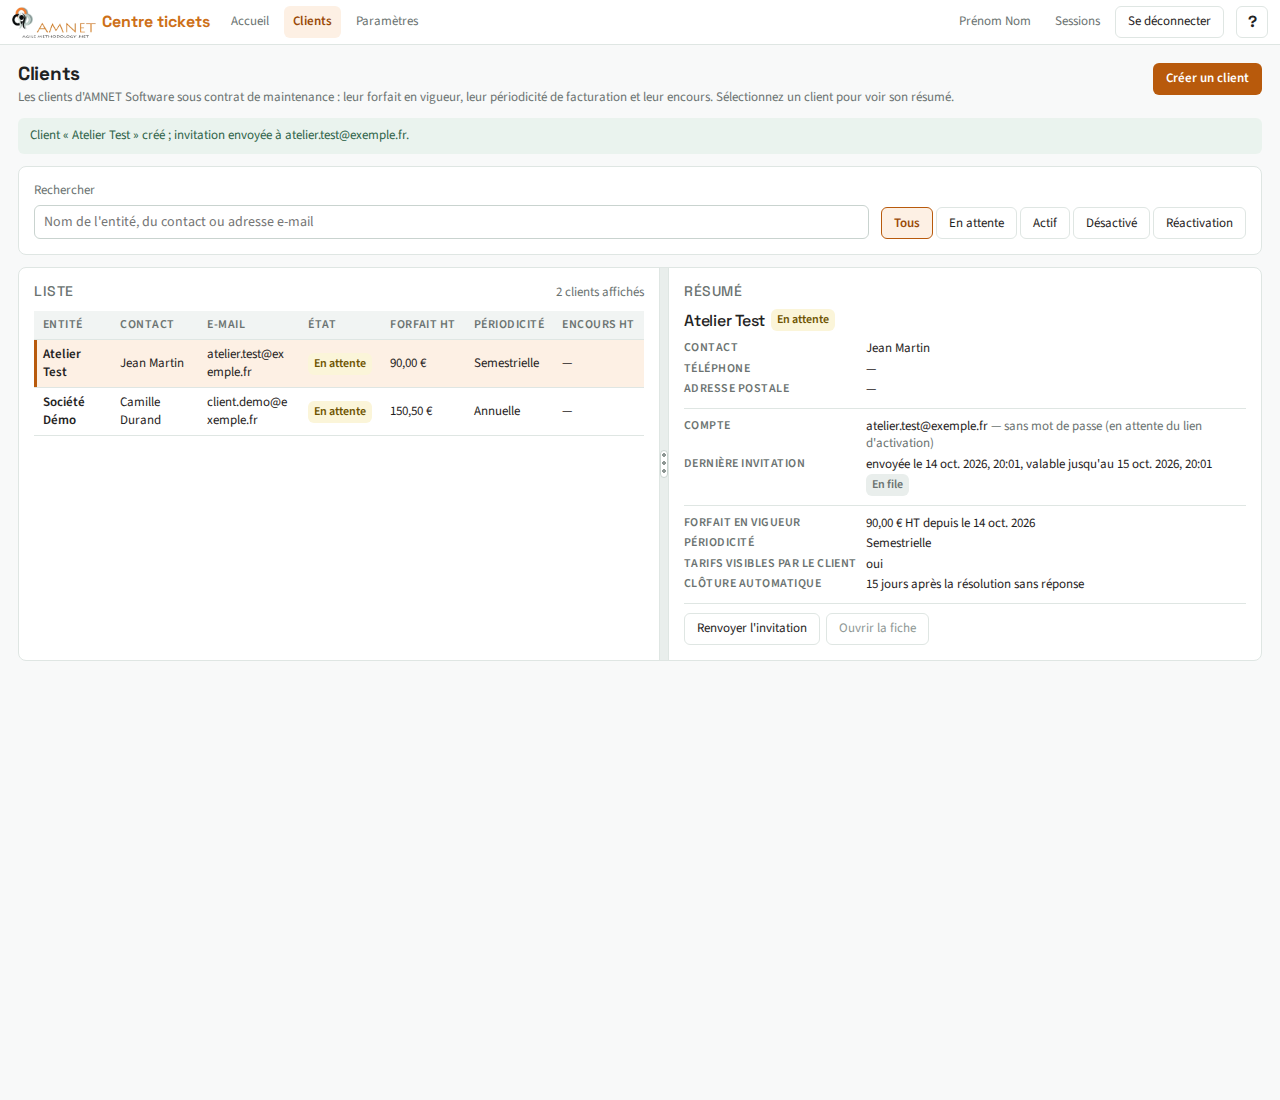The image size is (1280, 1100).
Task: Select the Tous filter
Action: [907, 223]
